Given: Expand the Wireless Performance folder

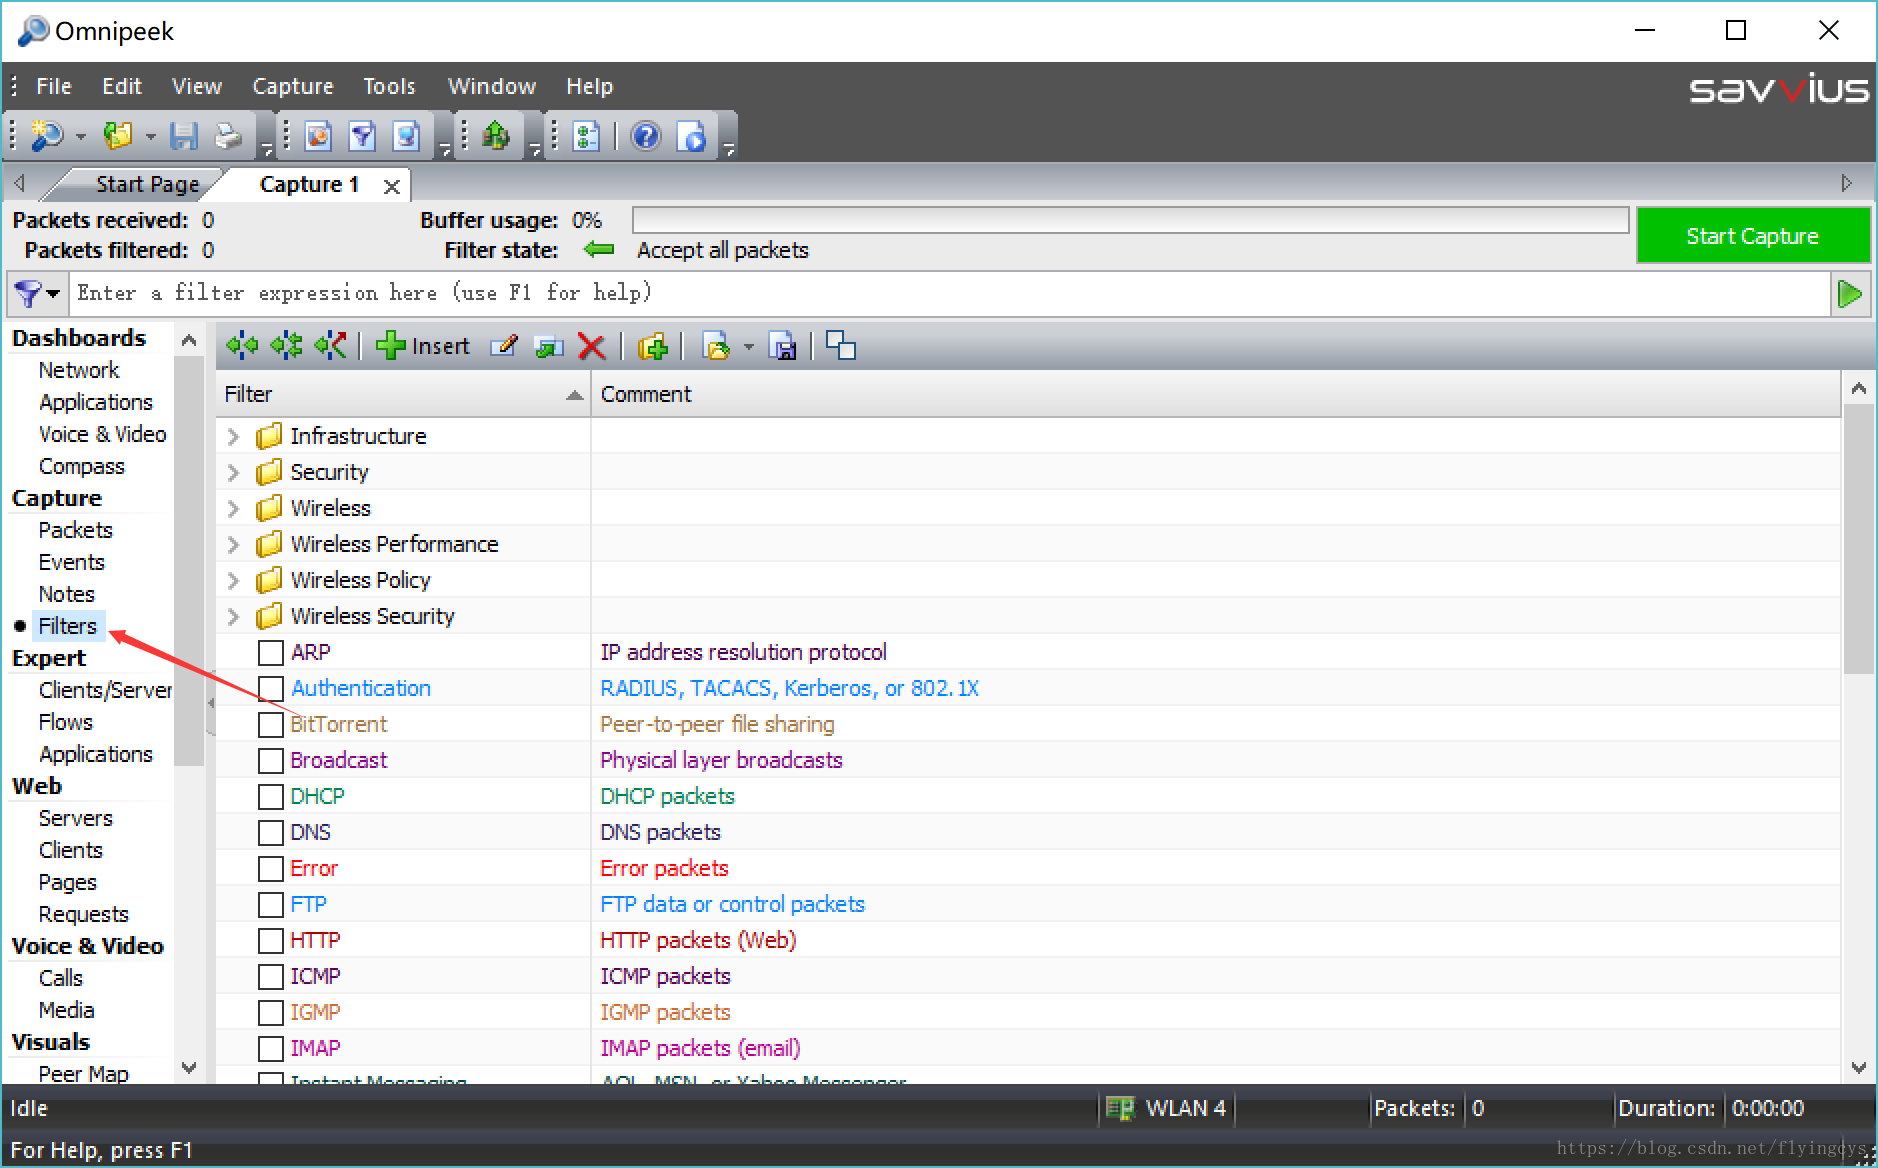Looking at the screenshot, I should click(x=233, y=544).
